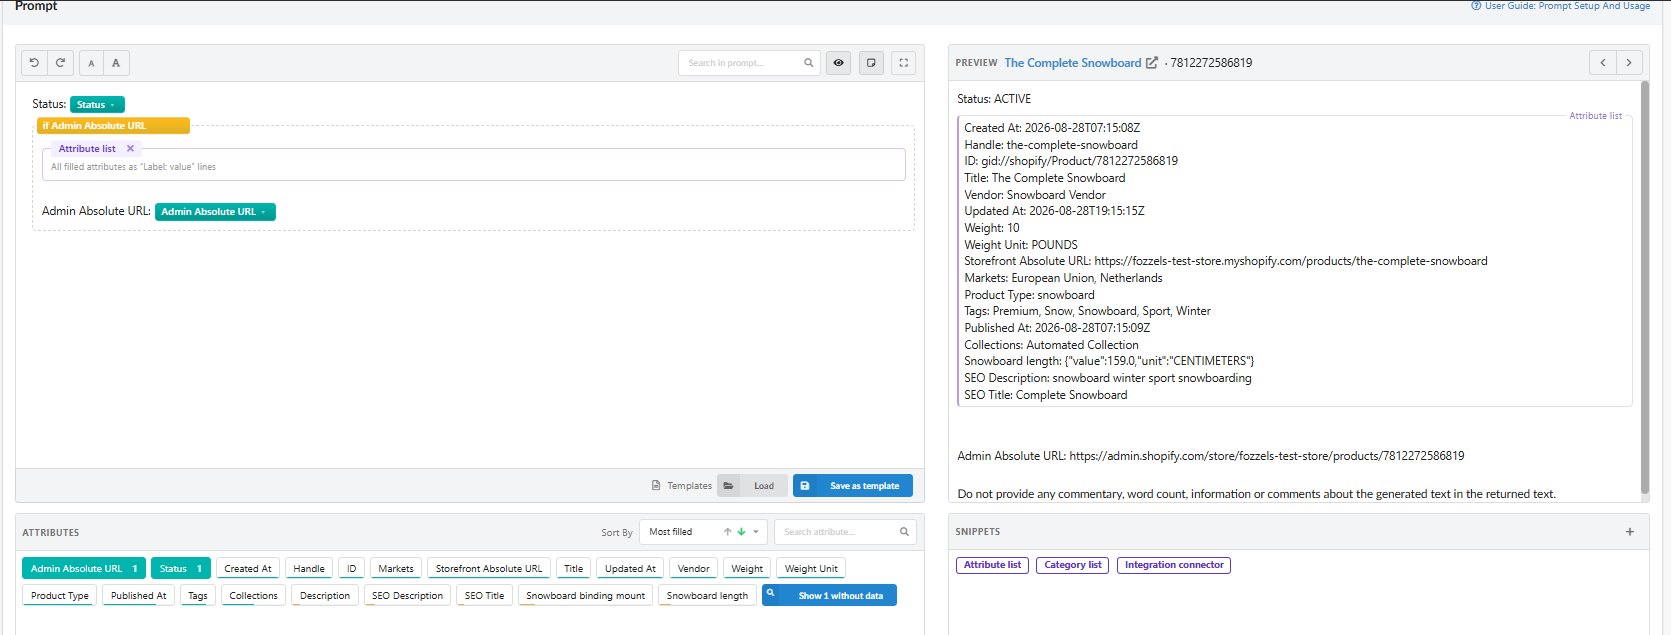The image size is (1671, 635).
Task: Sort attributes descending with green down arrow
Action: click(x=741, y=532)
